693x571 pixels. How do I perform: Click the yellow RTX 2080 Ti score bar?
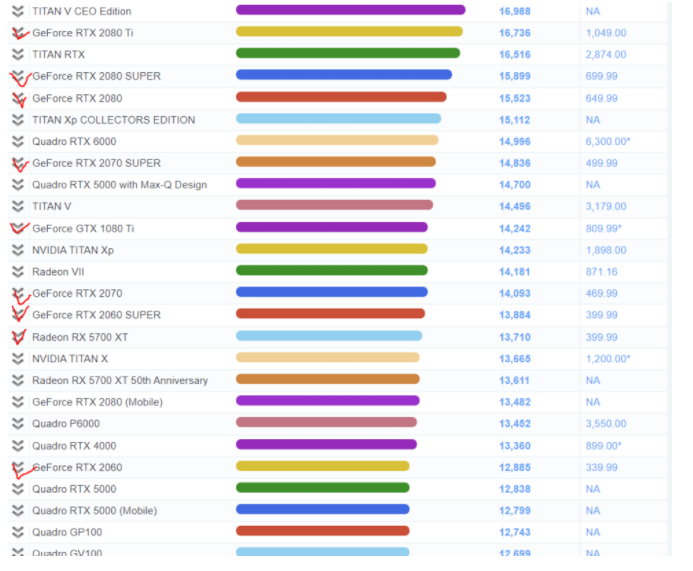click(x=349, y=31)
